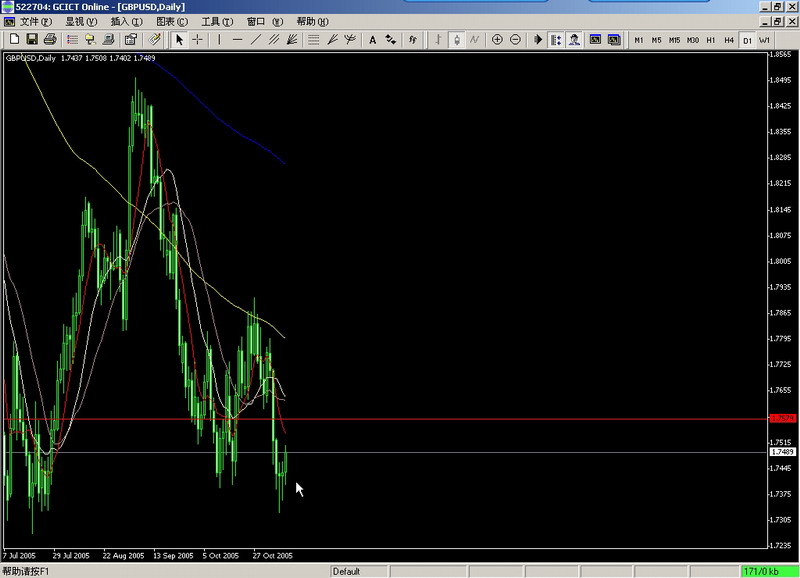Add a text label with the A tool
This screenshot has height=578, width=800.
pos(371,40)
